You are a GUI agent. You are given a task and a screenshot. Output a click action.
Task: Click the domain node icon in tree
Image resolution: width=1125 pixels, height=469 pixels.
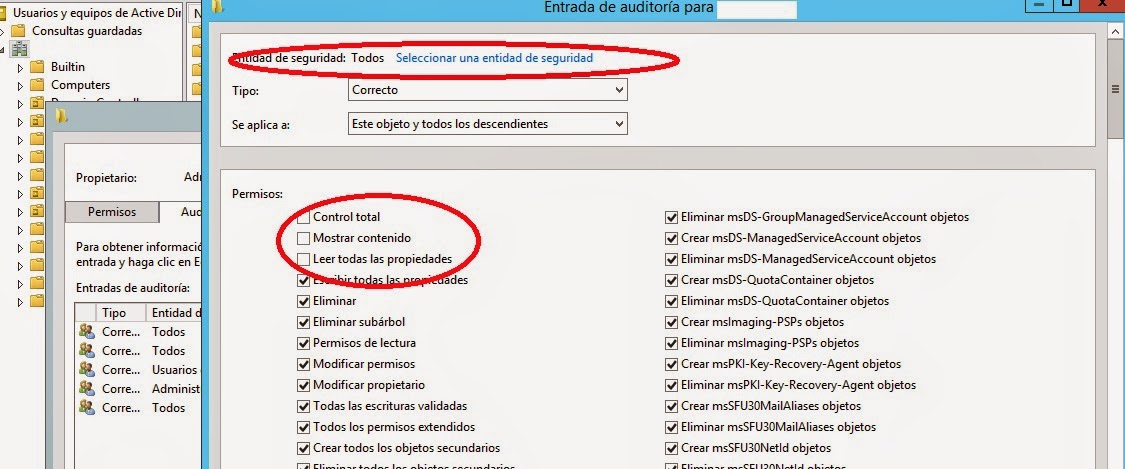pyautogui.click(x=19, y=48)
